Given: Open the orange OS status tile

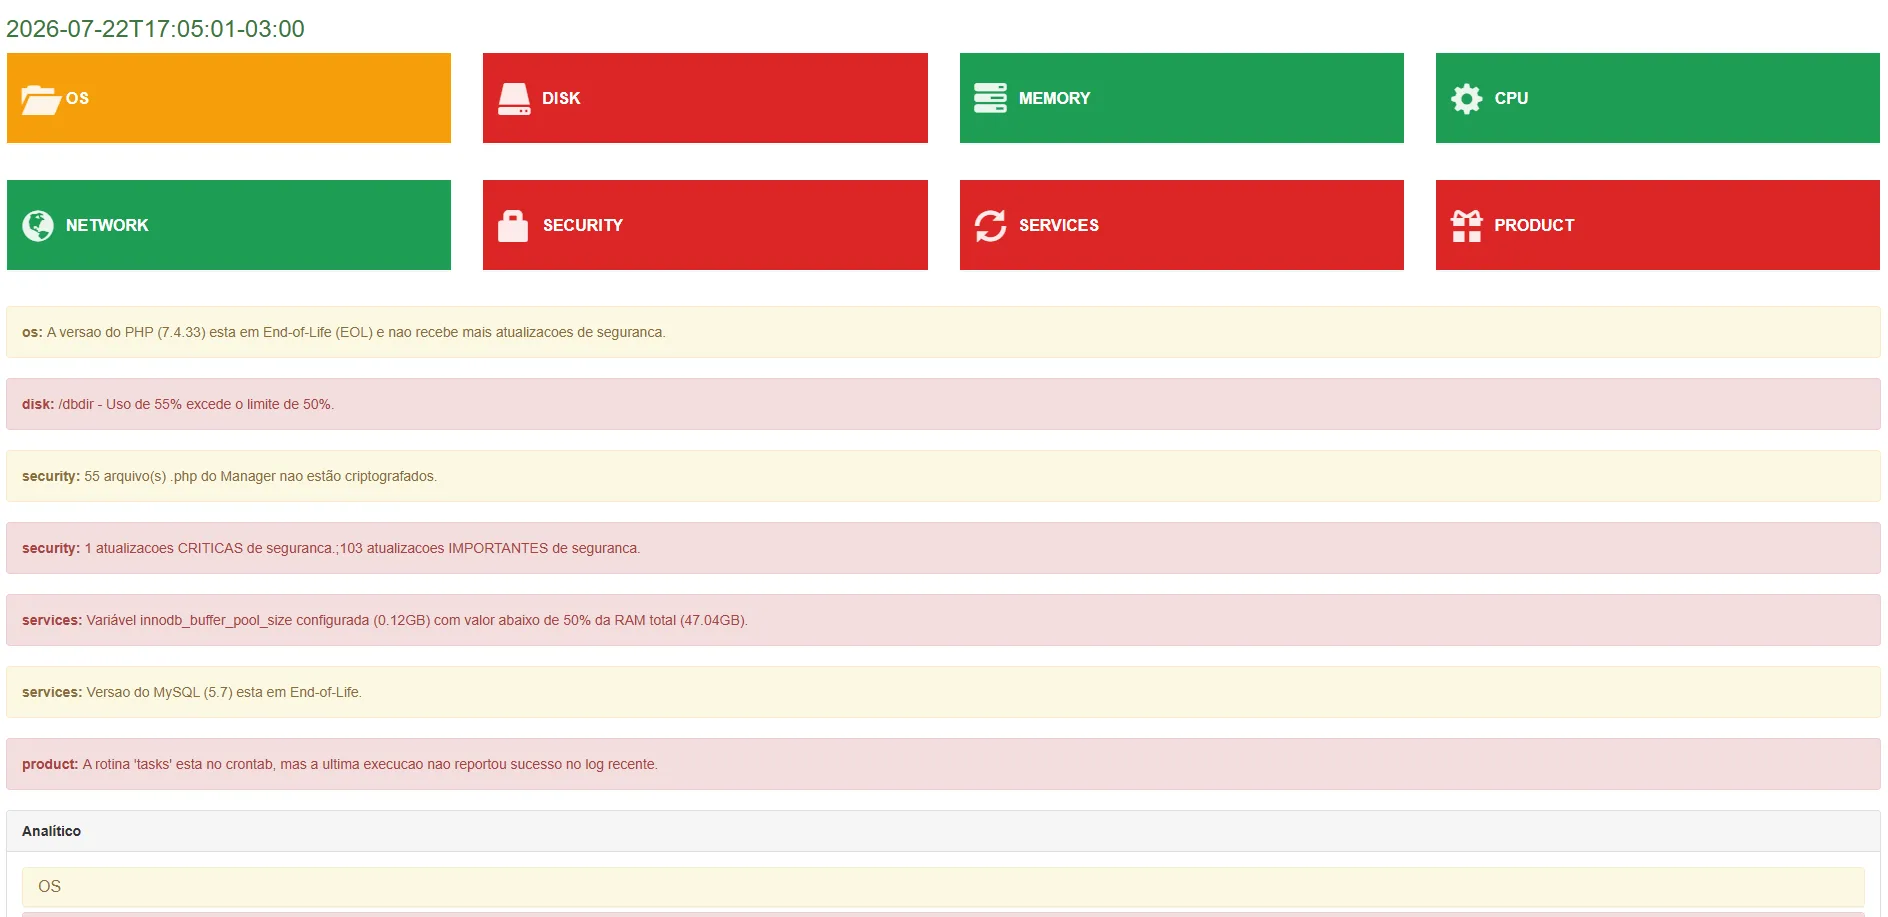Looking at the screenshot, I should click(x=229, y=98).
